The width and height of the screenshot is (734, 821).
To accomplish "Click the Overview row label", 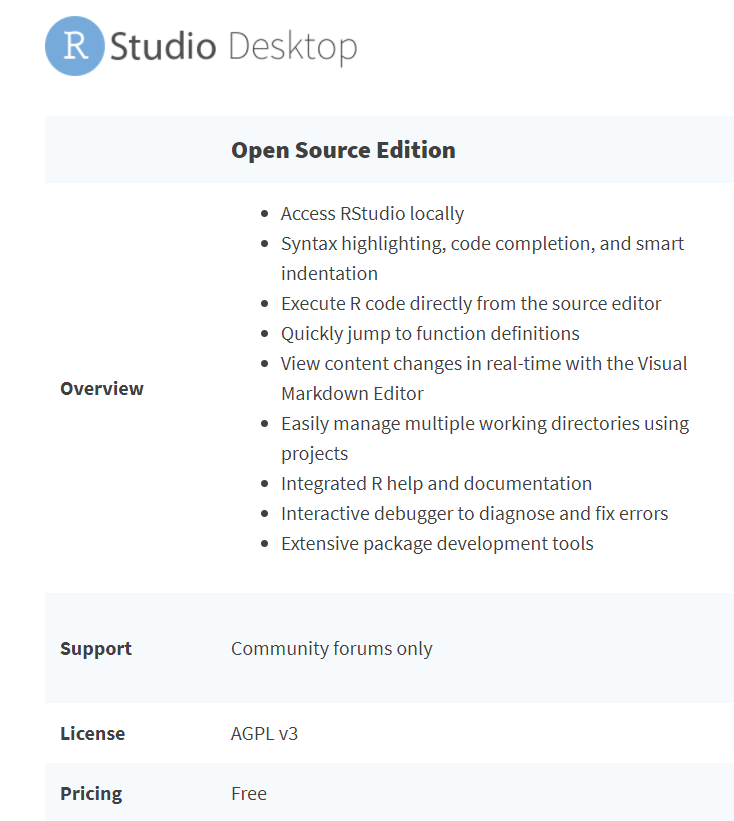I will coord(102,388).
